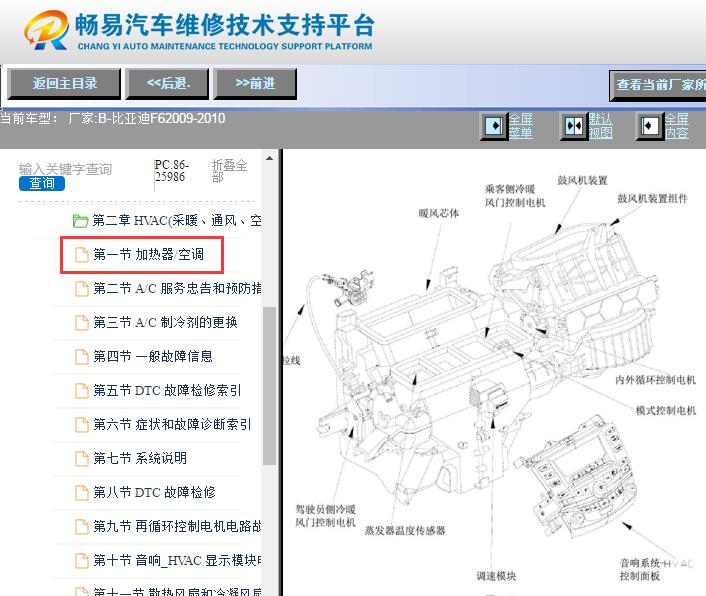This screenshot has height=596, width=706.
Task: Click the 乘客侧冷暖风门控制电机 label
Action: click(515, 196)
